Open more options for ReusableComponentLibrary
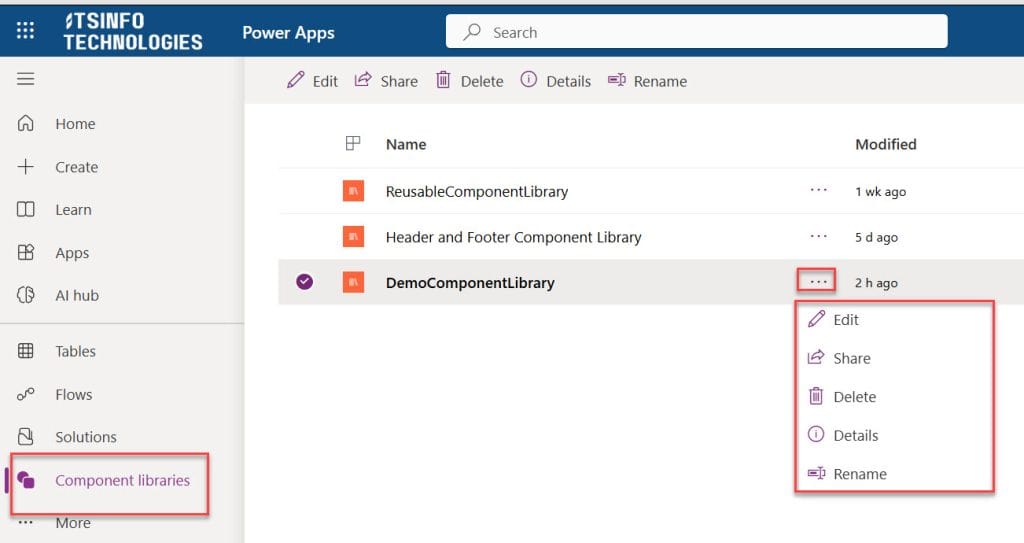 [x=818, y=190]
